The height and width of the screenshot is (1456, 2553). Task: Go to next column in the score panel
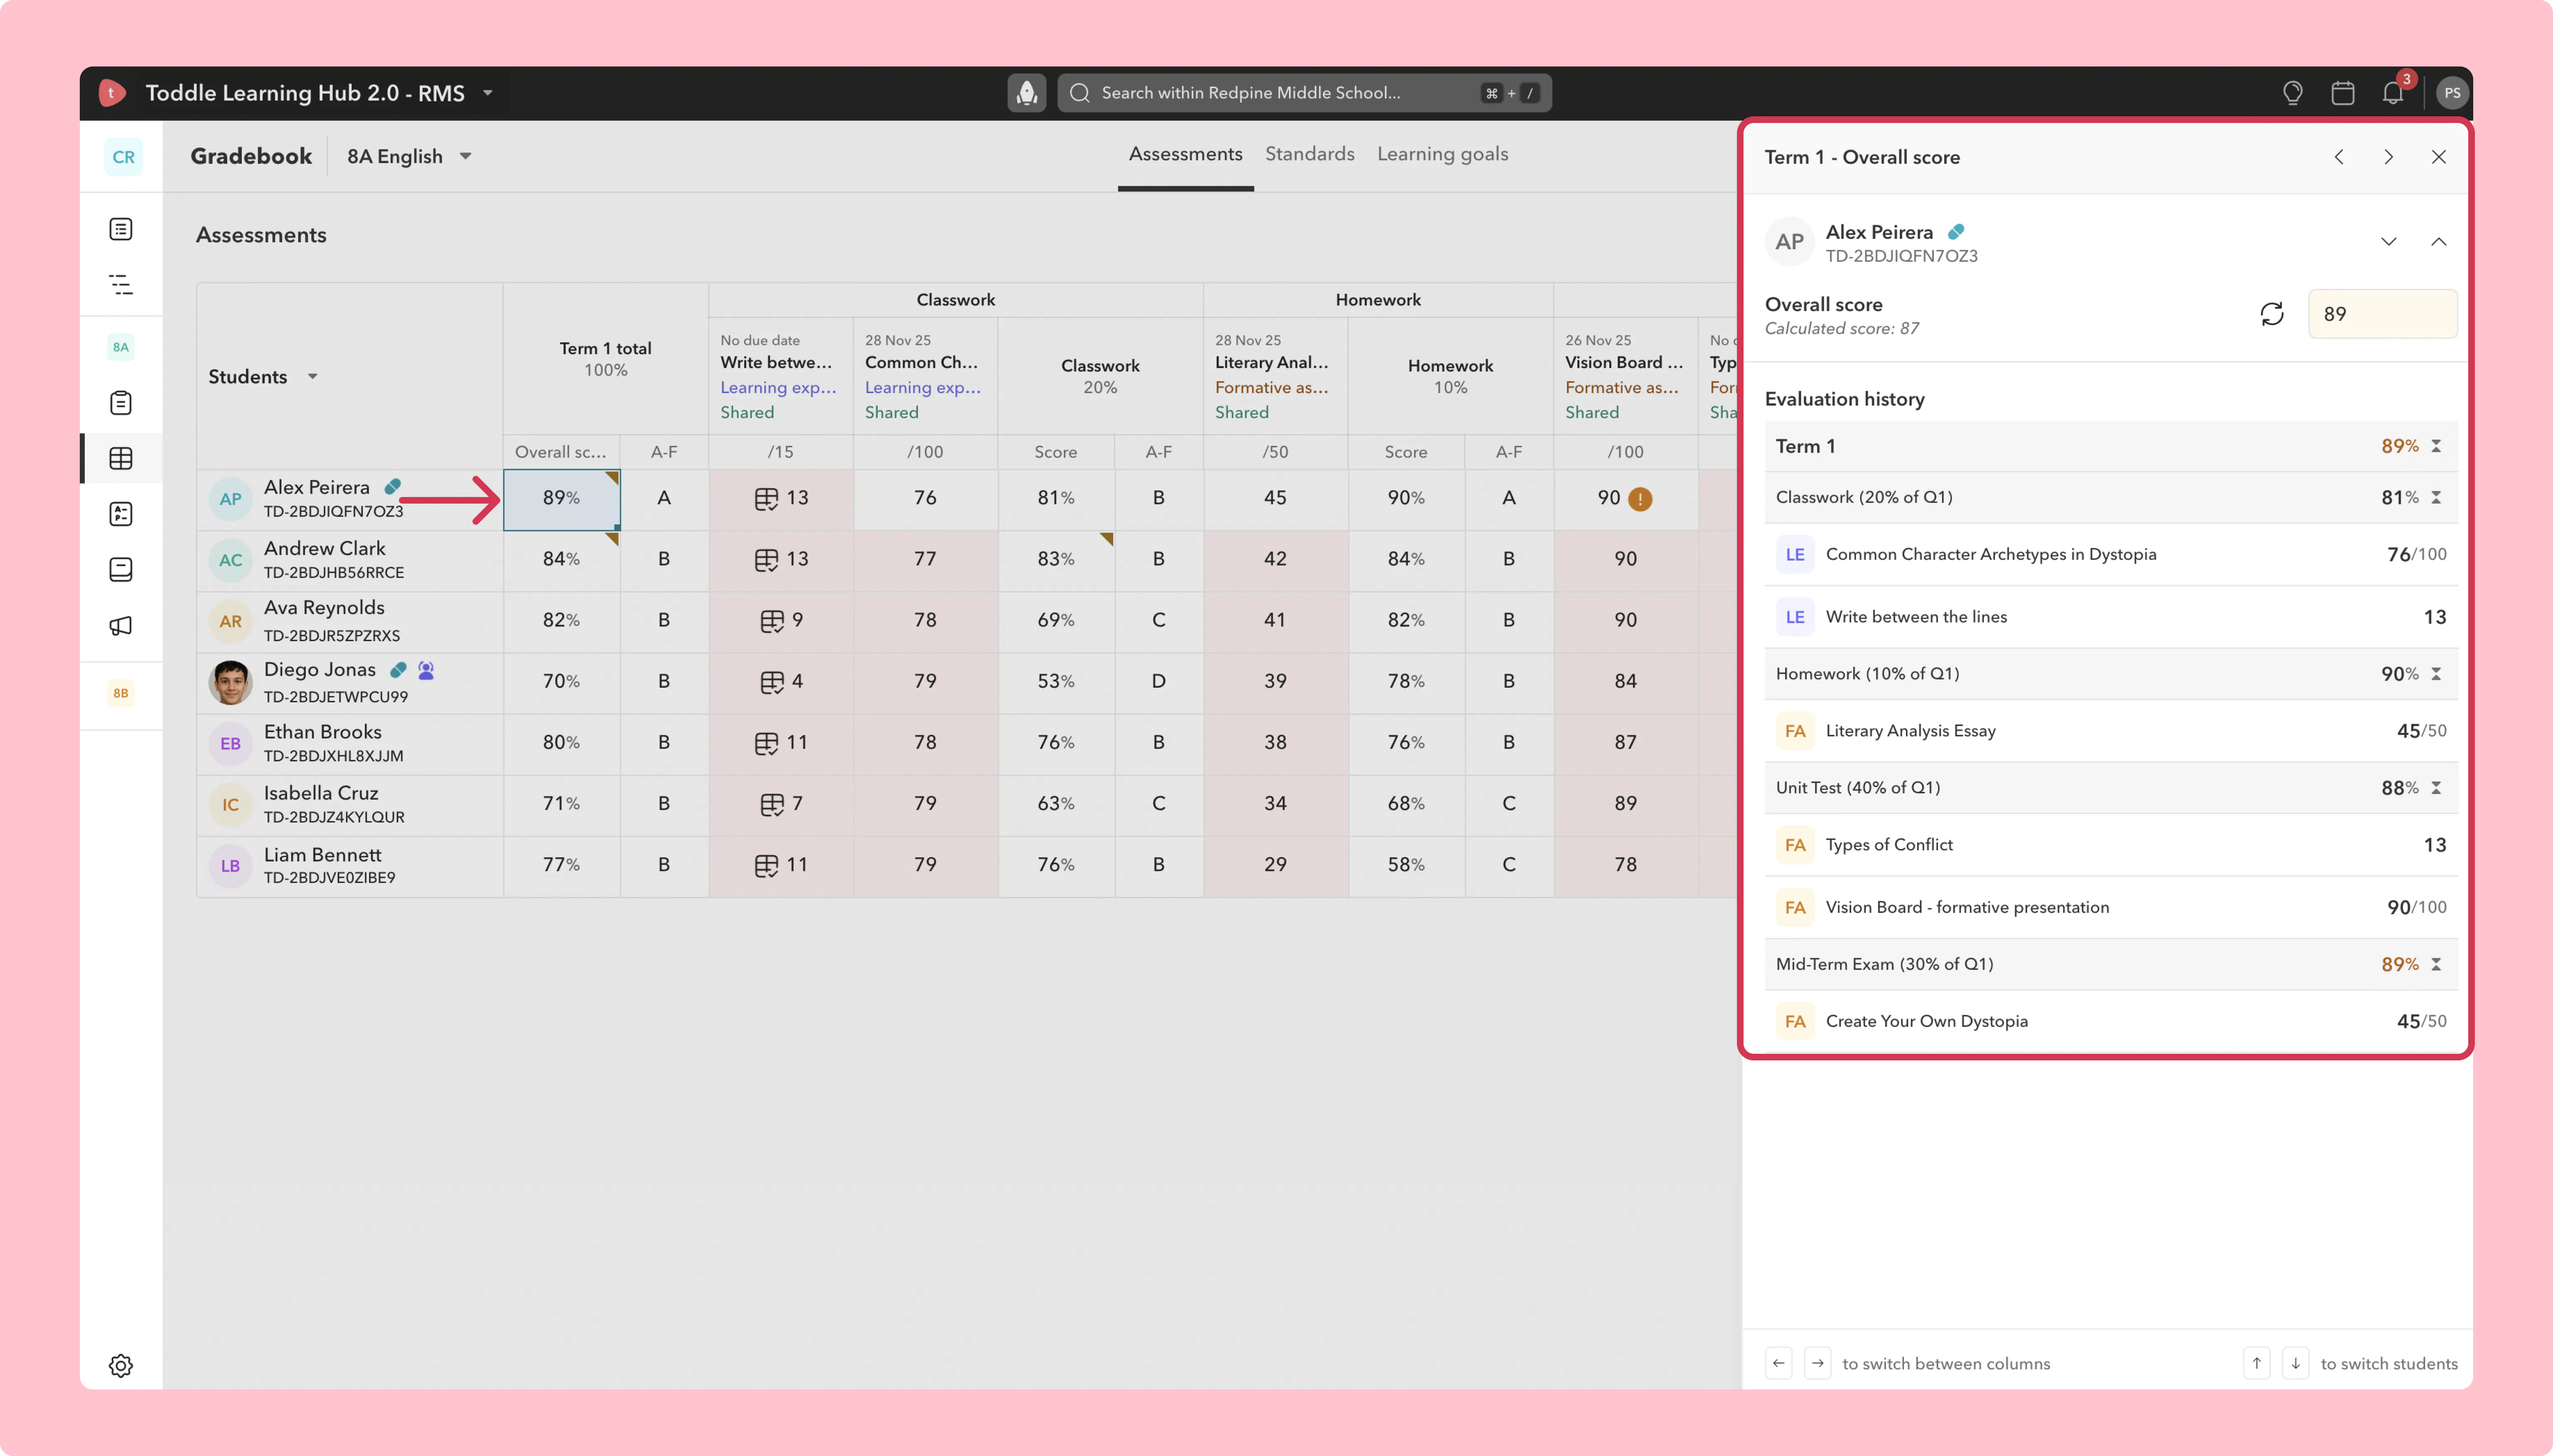(x=2388, y=157)
